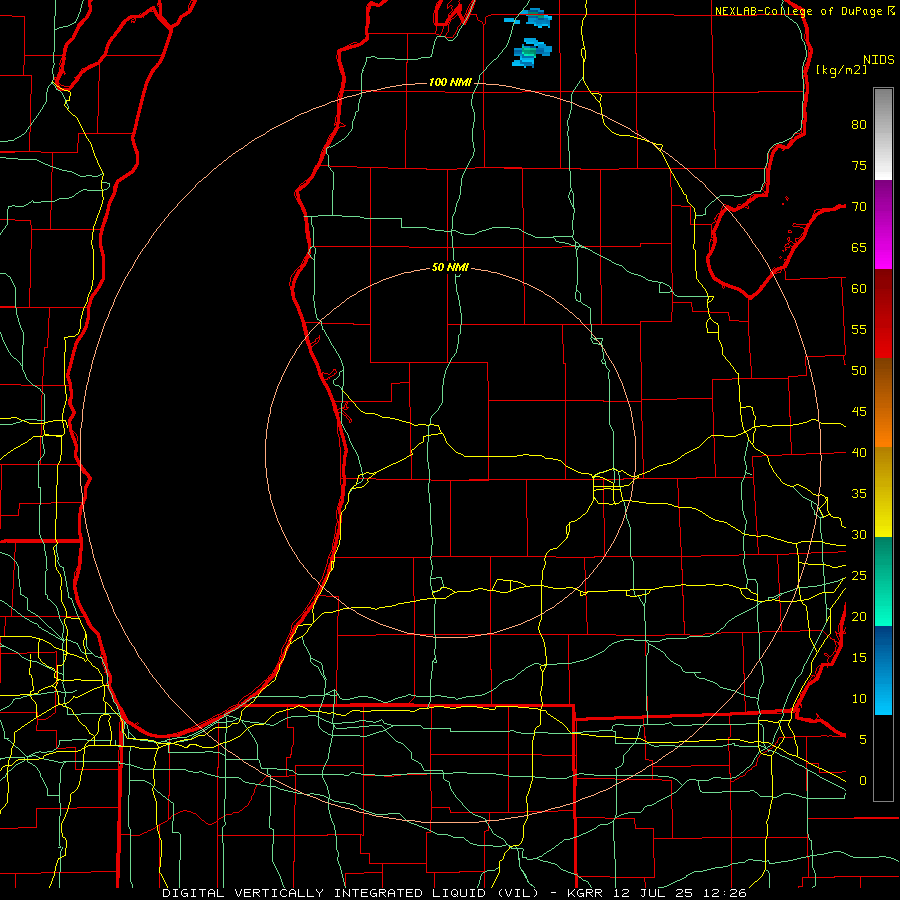Click the magenta-purple segment of the color bar
900x900 pixels.
883,224
